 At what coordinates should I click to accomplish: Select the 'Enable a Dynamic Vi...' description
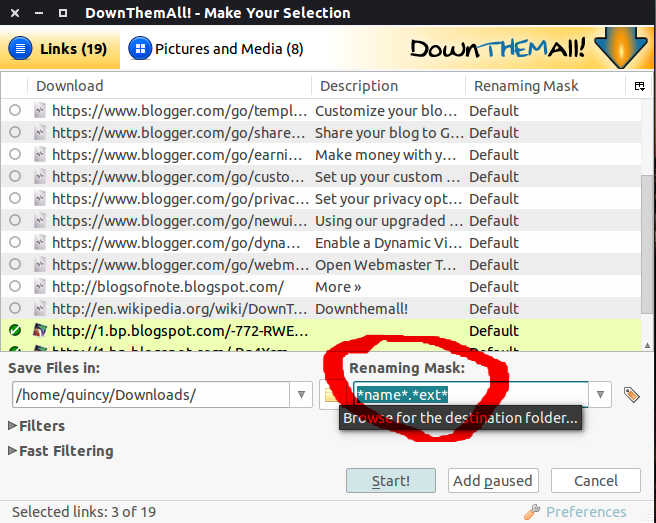coord(388,243)
